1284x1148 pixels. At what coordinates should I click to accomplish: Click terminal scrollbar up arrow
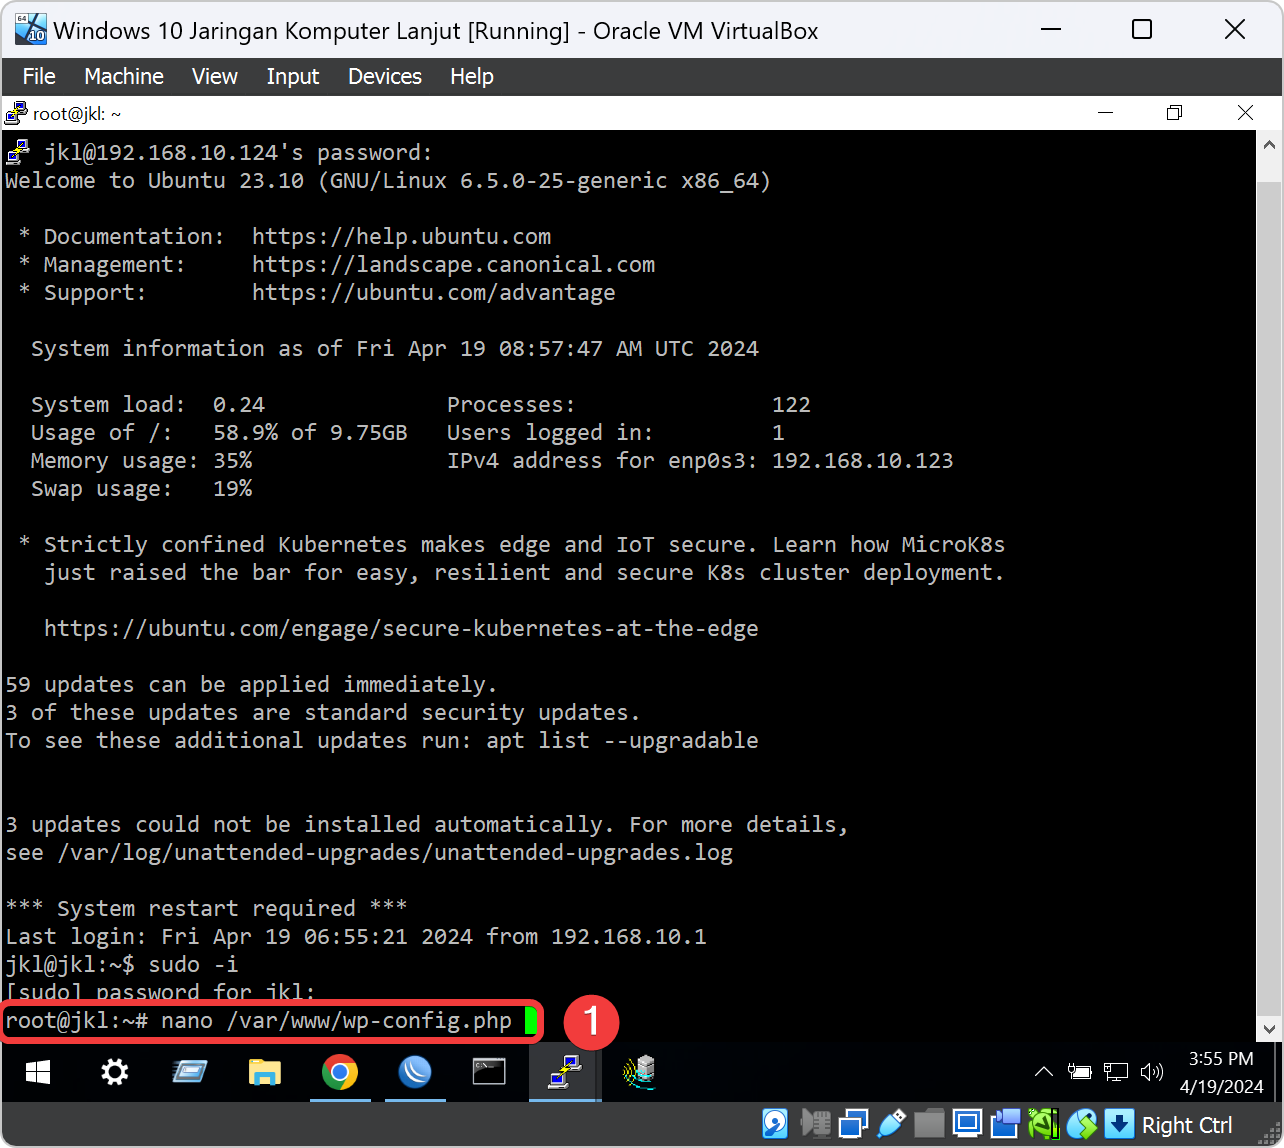tap(1270, 144)
